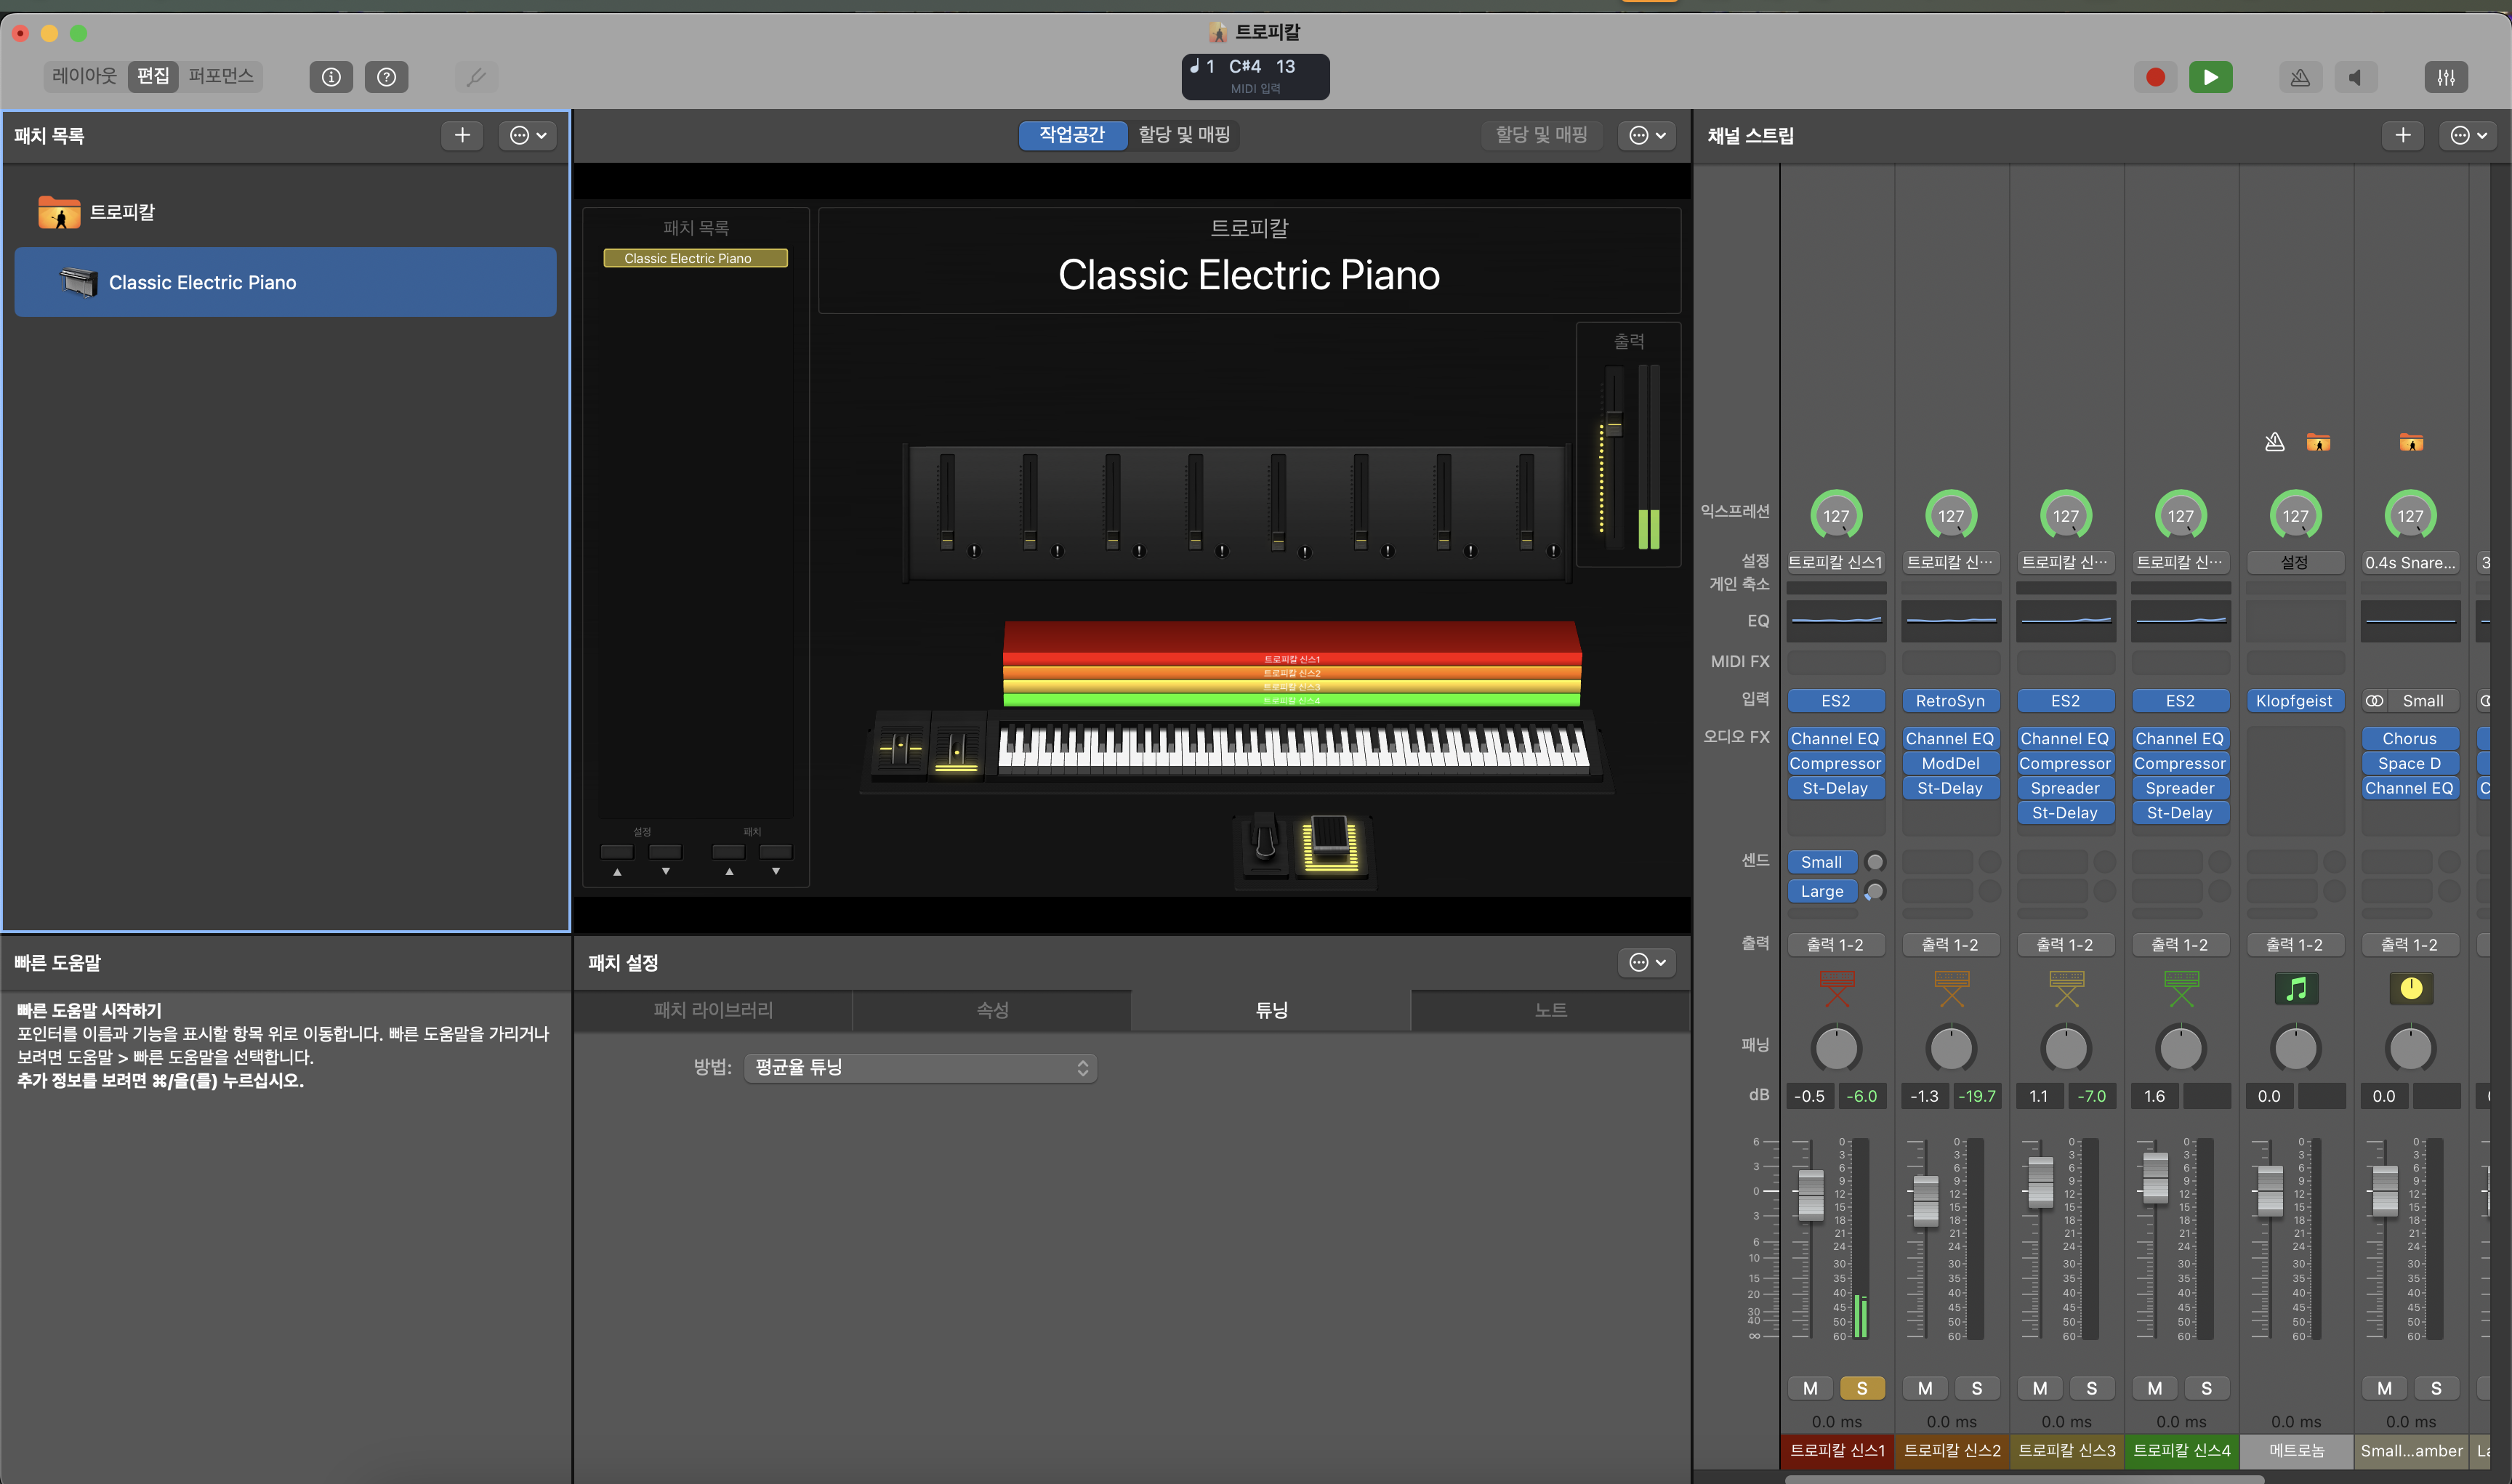The width and height of the screenshot is (2512, 1484).
Task: Click the EQ thumbnail on 트로피칼 신스1
Action: [1836, 620]
